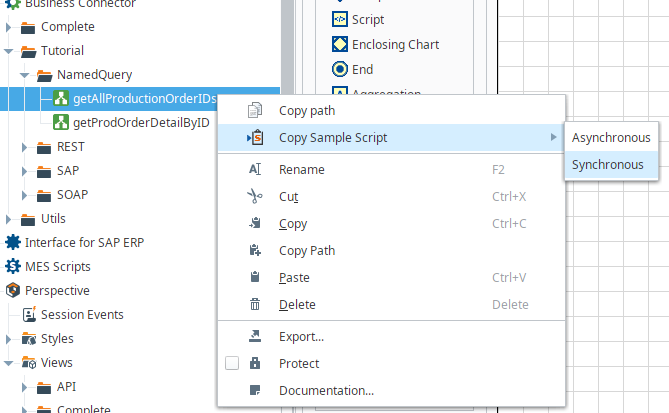Click the Interface for SAP ERP gear icon
This screenshot has height=413, width=669.
point(13,242)
